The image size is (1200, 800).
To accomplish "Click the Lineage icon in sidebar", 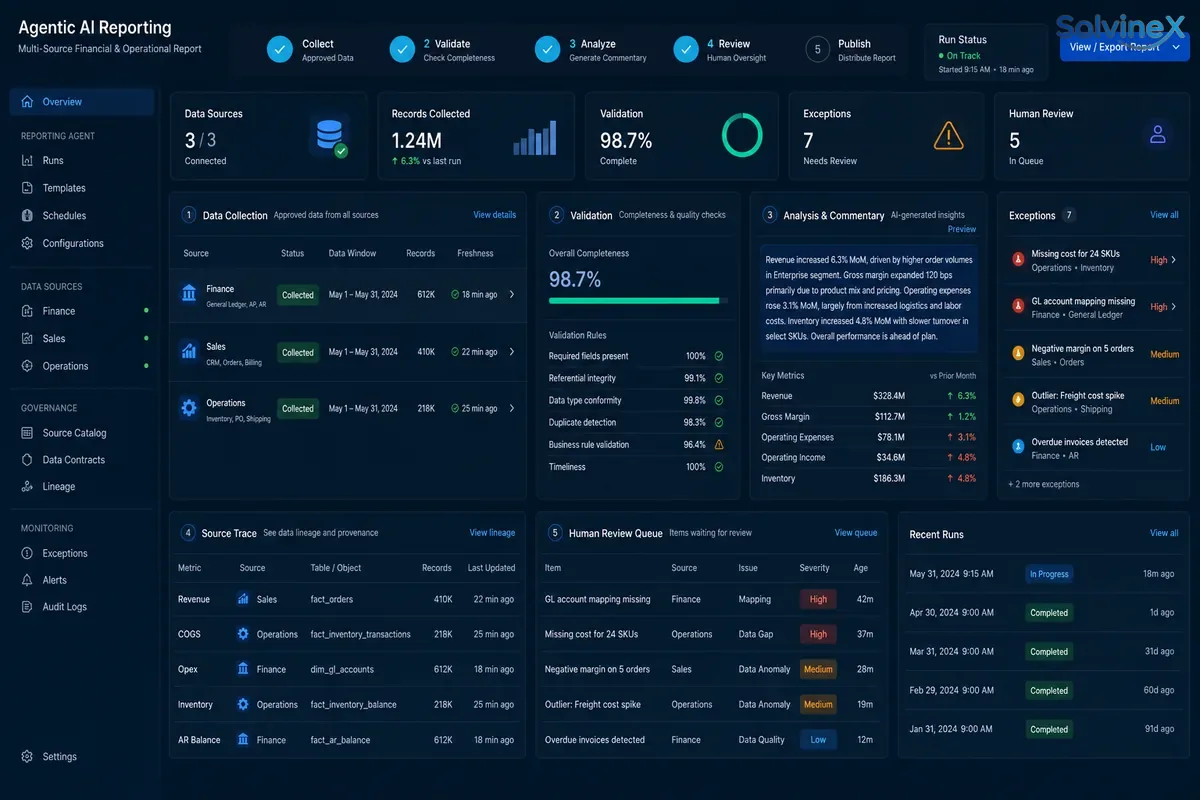I will click(x=27, y=487).
